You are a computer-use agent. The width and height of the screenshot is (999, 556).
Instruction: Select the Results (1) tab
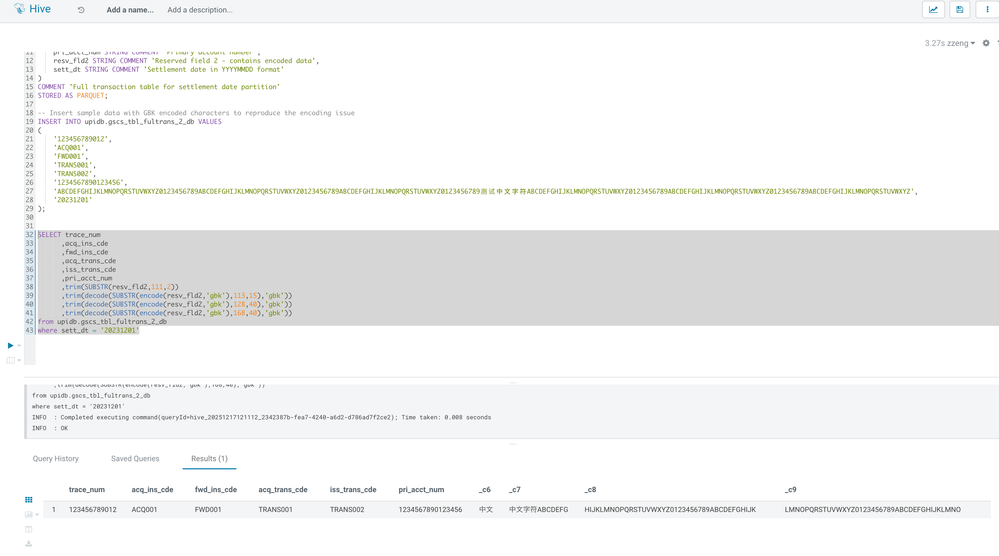(209, 459)
